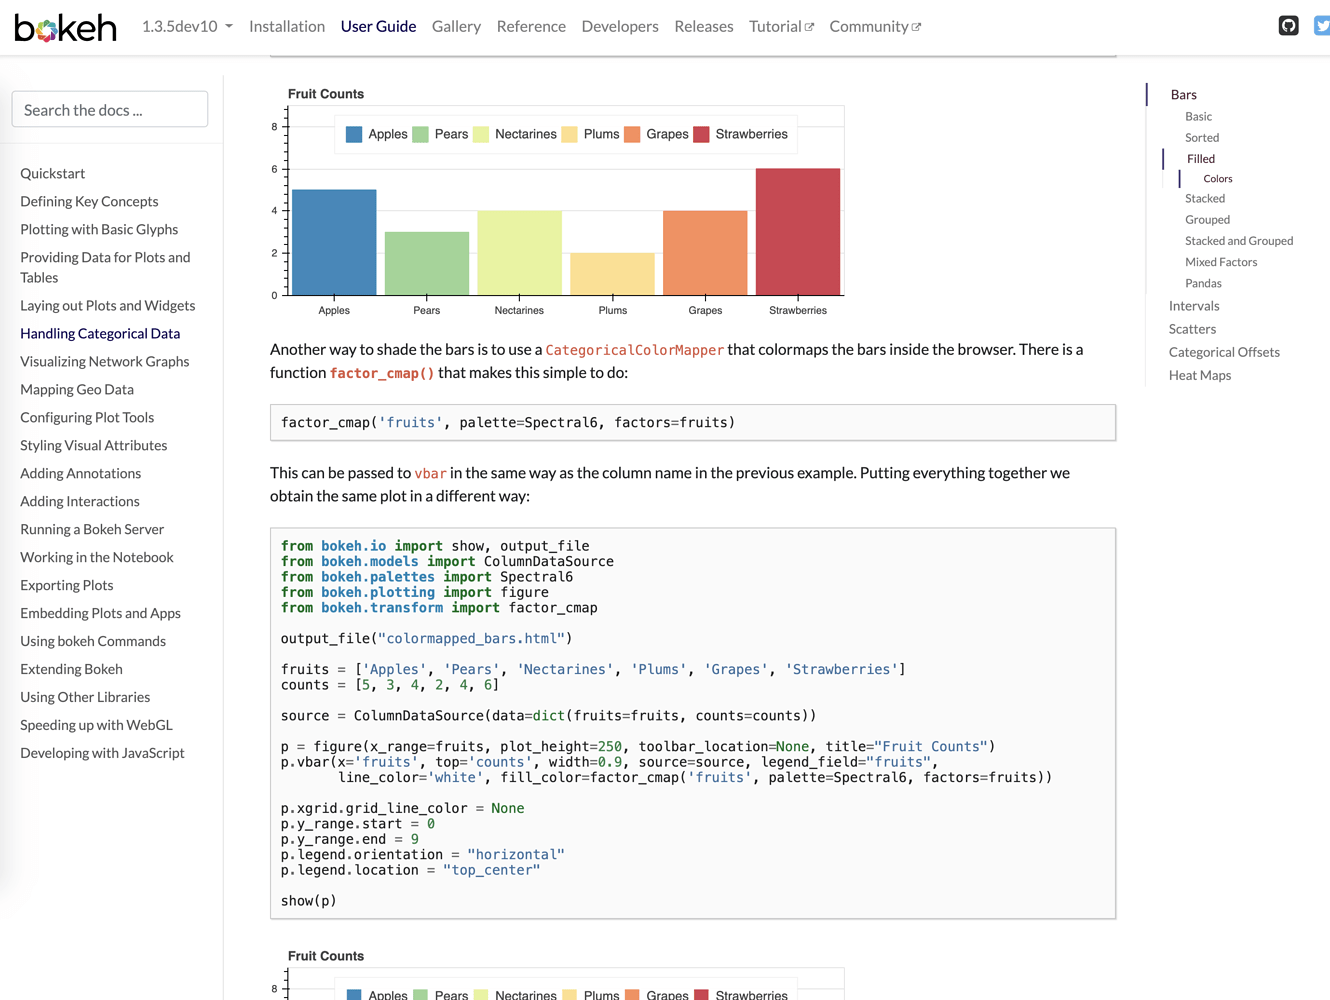Select Installation in the top navigation

287,26
